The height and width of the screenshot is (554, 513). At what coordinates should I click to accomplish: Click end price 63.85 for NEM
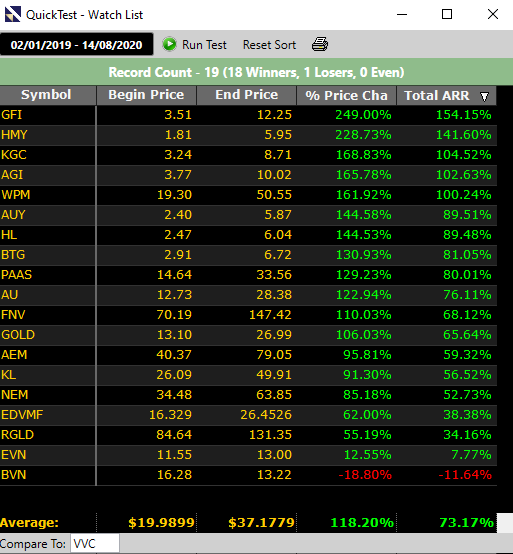coord(246,395)
